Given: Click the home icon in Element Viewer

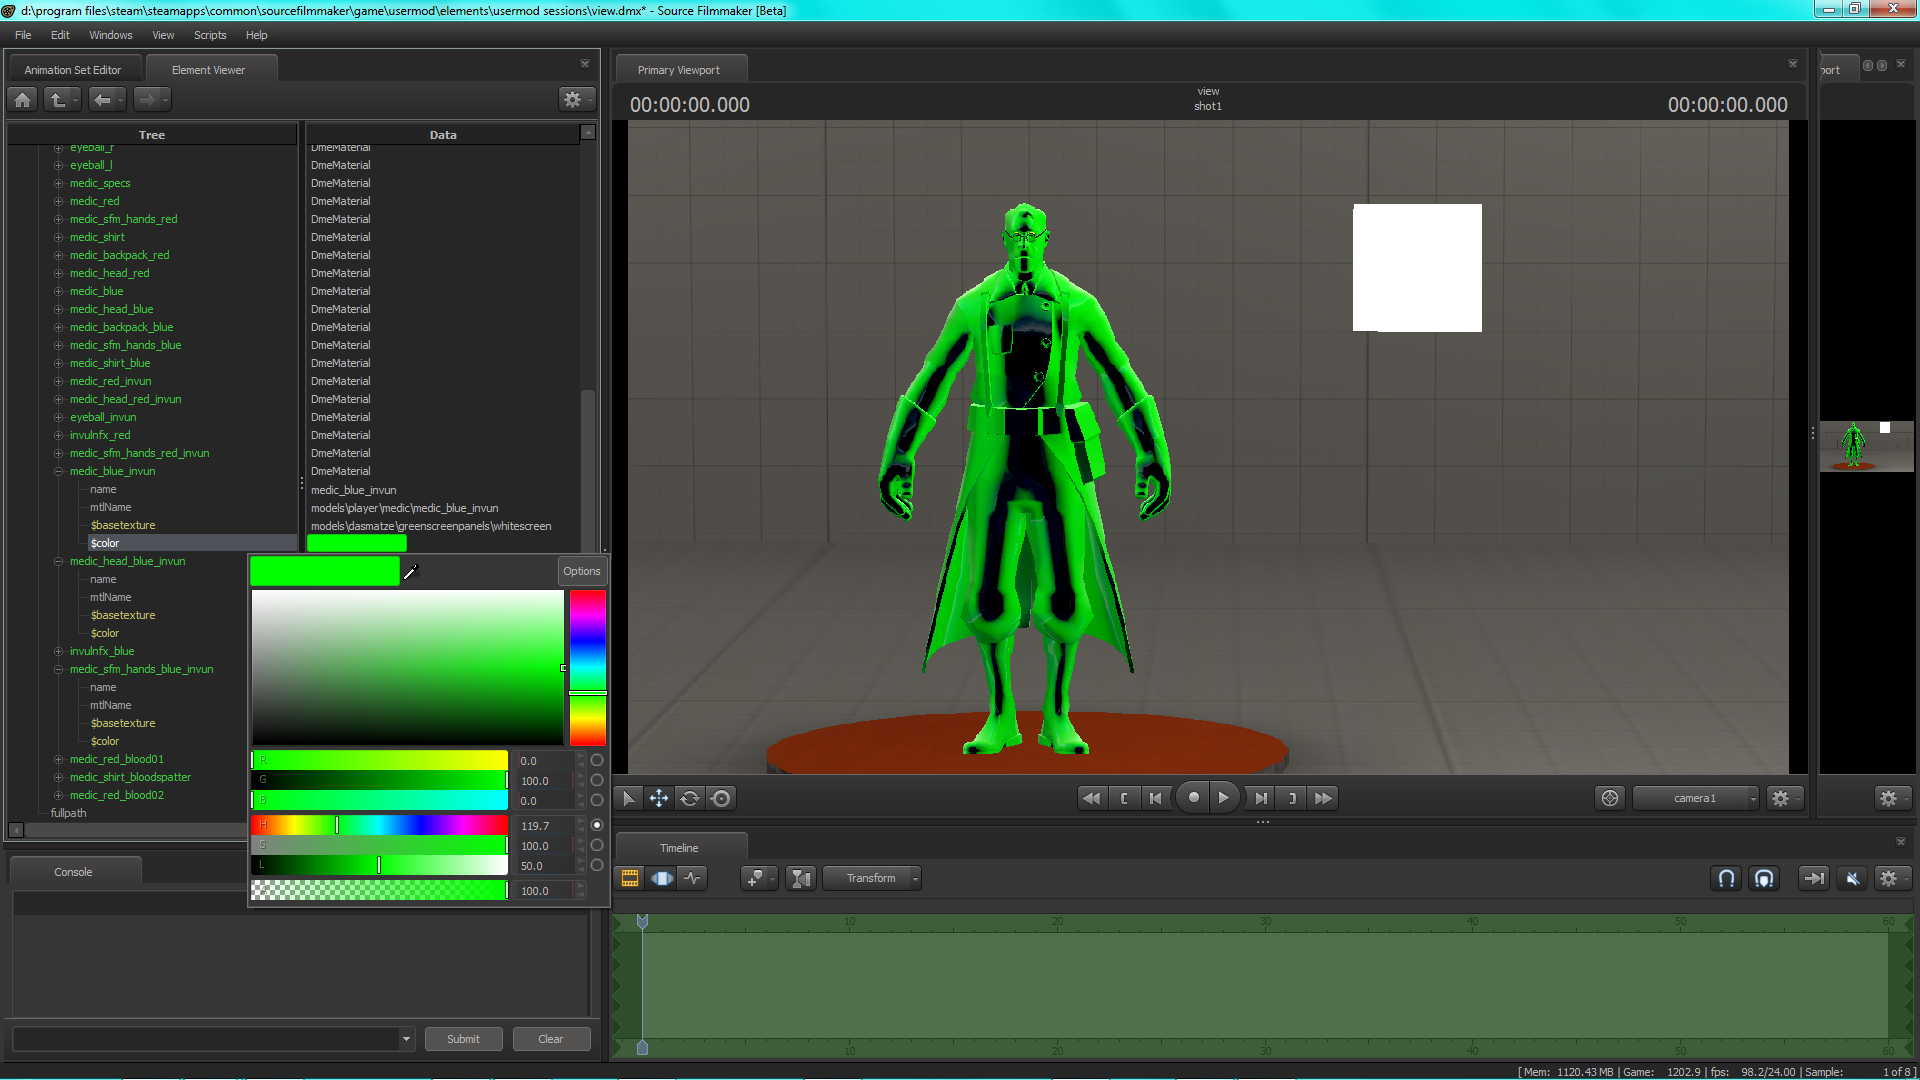Looking at the screenshot, I should (23, 99).
